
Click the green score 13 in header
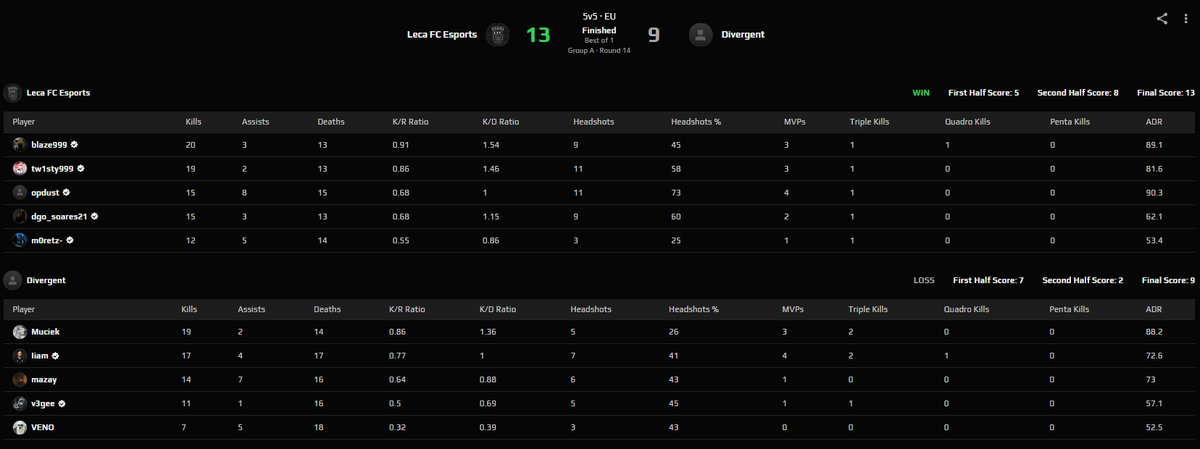tap(538, 35)
